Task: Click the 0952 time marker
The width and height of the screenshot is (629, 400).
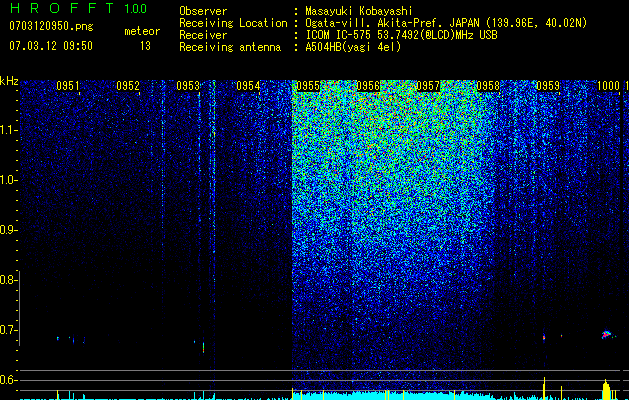Action: click(x=128, y=86)
